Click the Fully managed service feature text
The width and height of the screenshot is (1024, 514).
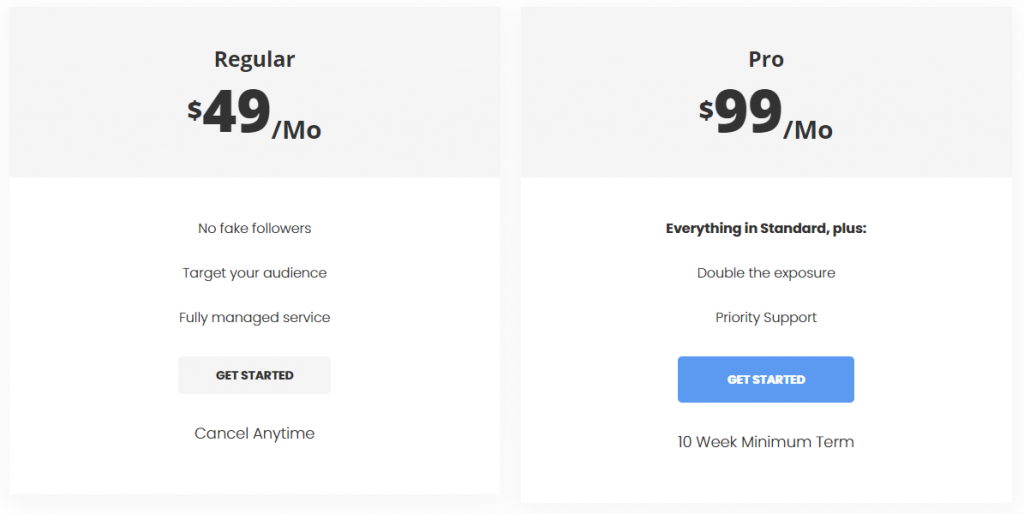click(255, 317)
